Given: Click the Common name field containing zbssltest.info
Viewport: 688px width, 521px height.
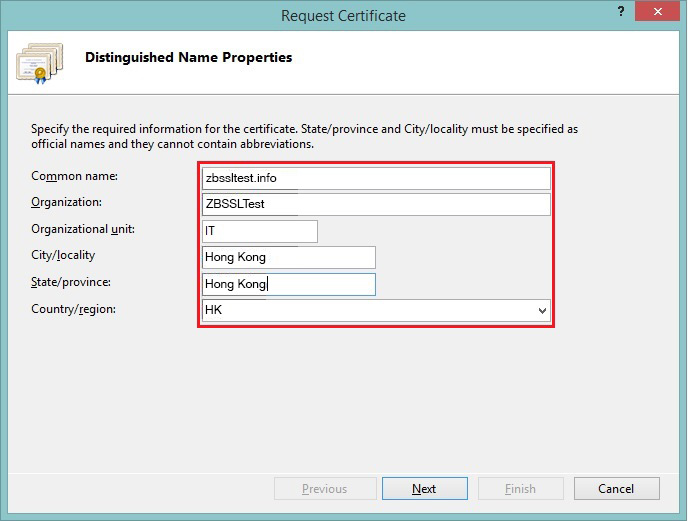Looking at the screenshot, I should tap(375, 178).
